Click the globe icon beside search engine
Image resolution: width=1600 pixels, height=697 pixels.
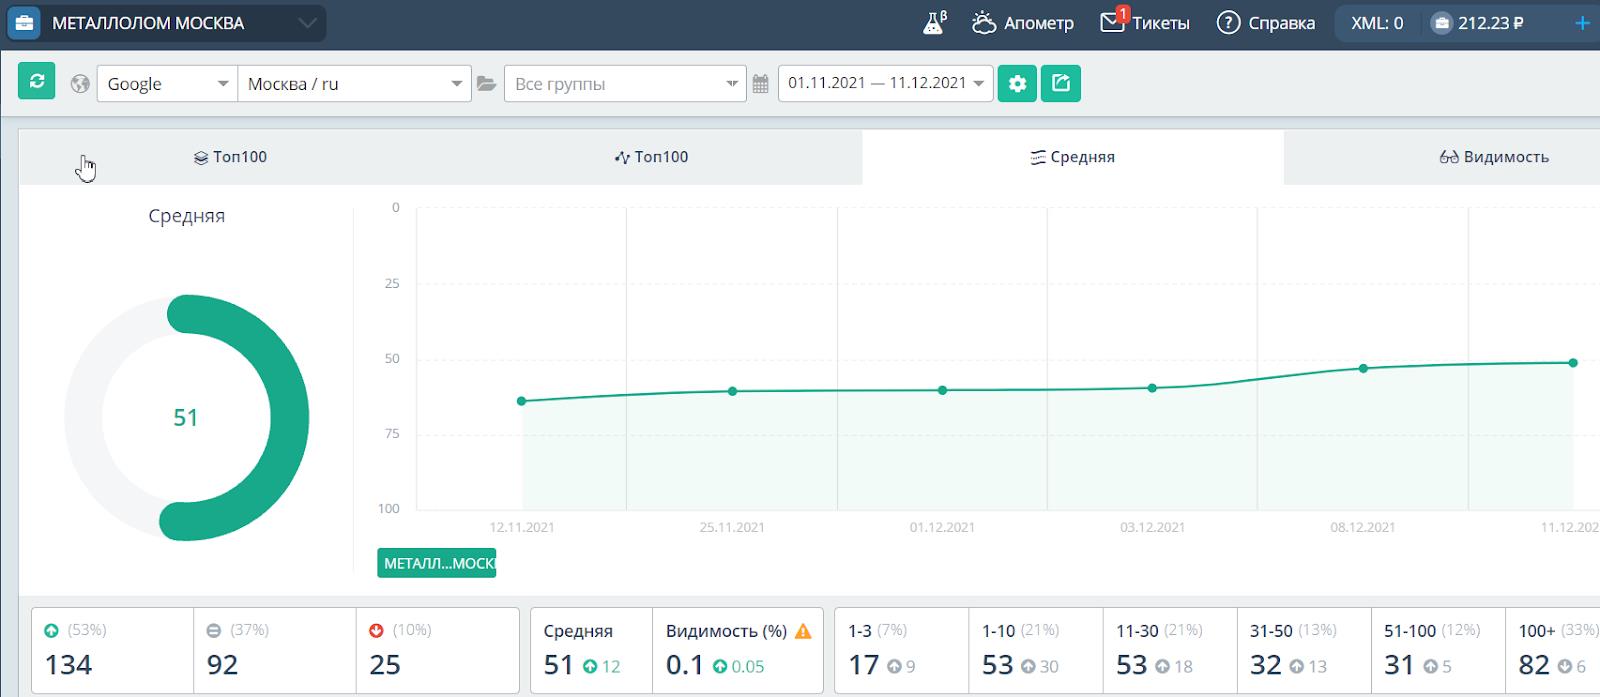[x=80, y=84]
